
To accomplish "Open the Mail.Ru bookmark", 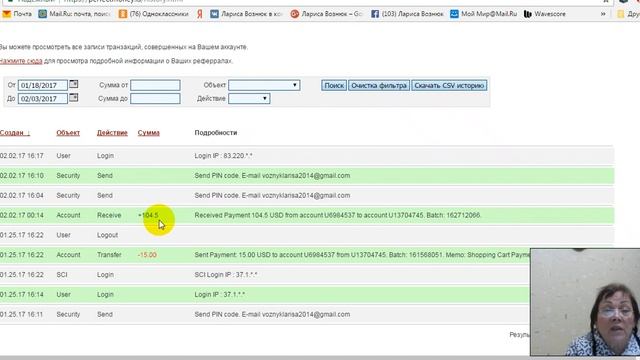I will click(74, 14).
